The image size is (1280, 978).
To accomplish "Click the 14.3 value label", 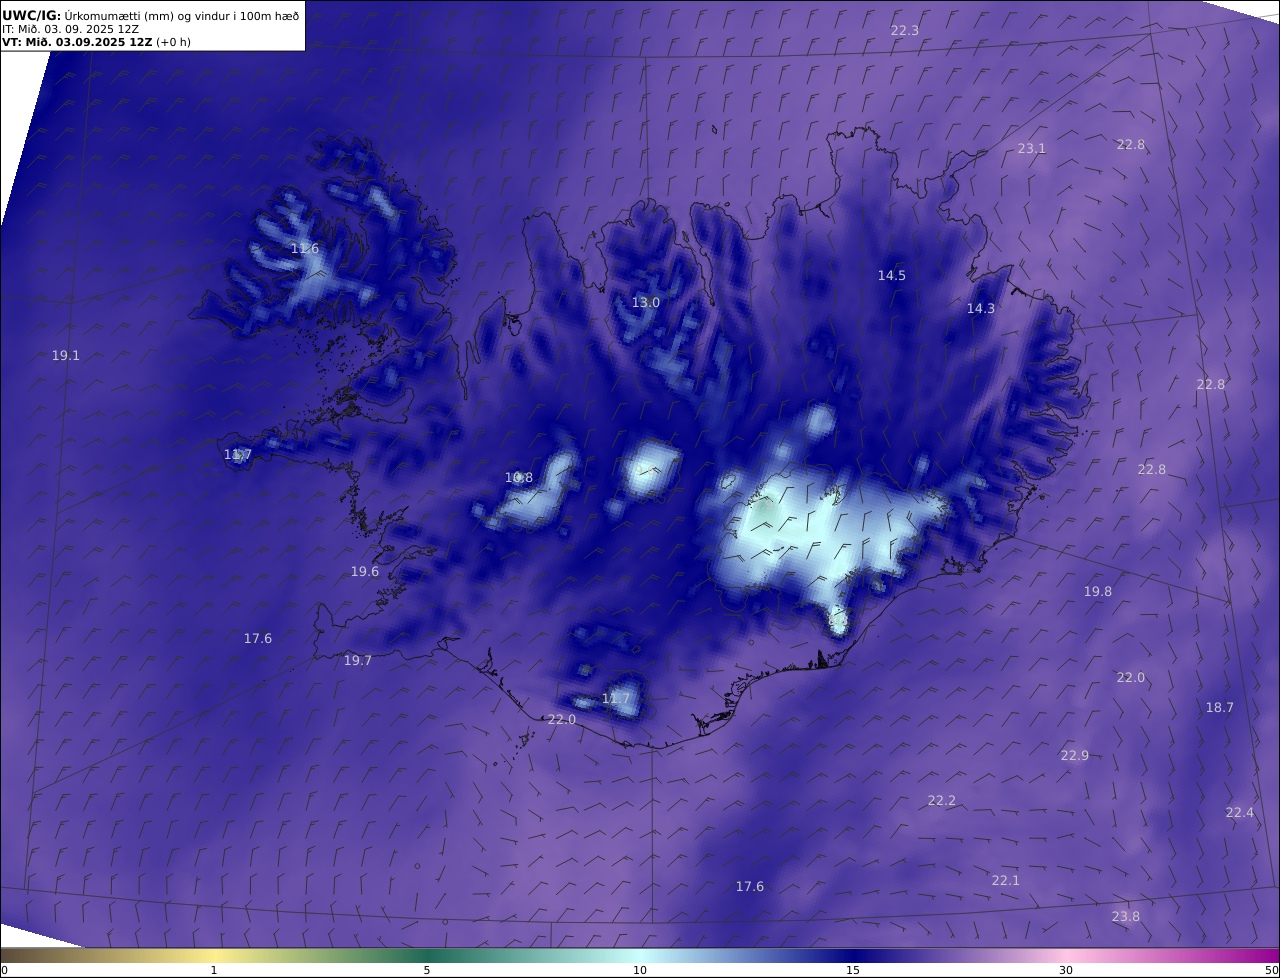I will (980, 309).
